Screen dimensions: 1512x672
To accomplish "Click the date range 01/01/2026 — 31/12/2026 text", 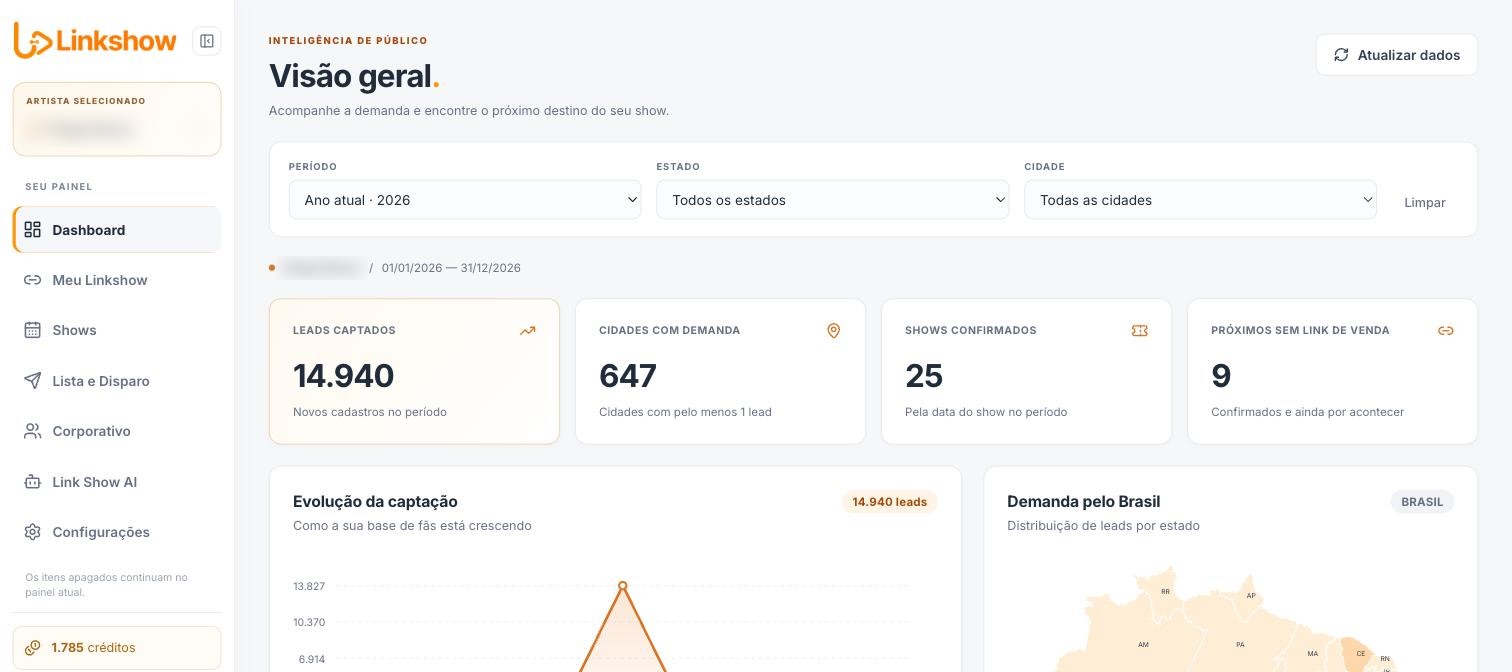I will click(x=451, y=268).
